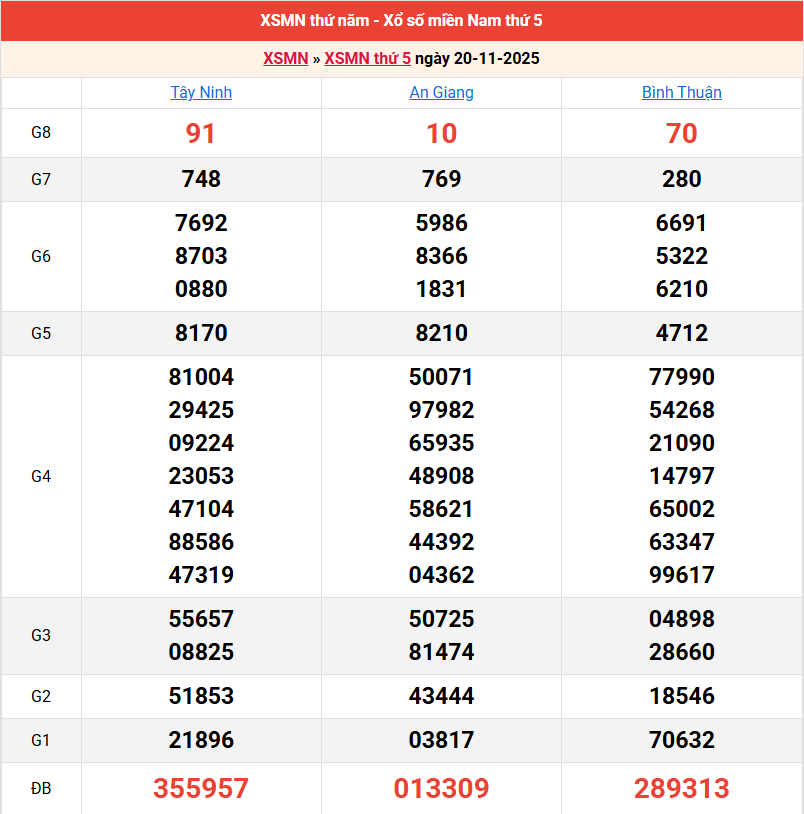Click Bình Thuận special prize 289313
The width and height of the screenshot is (804, 814).
[x=681, y=789]
